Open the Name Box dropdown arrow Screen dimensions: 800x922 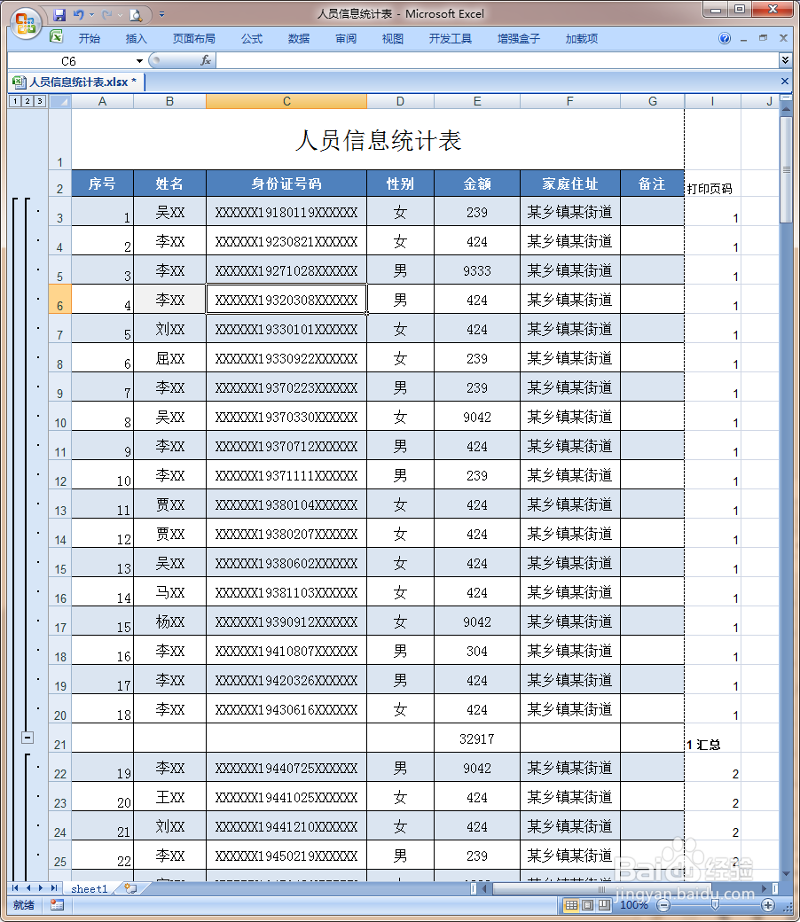point(139,60)
